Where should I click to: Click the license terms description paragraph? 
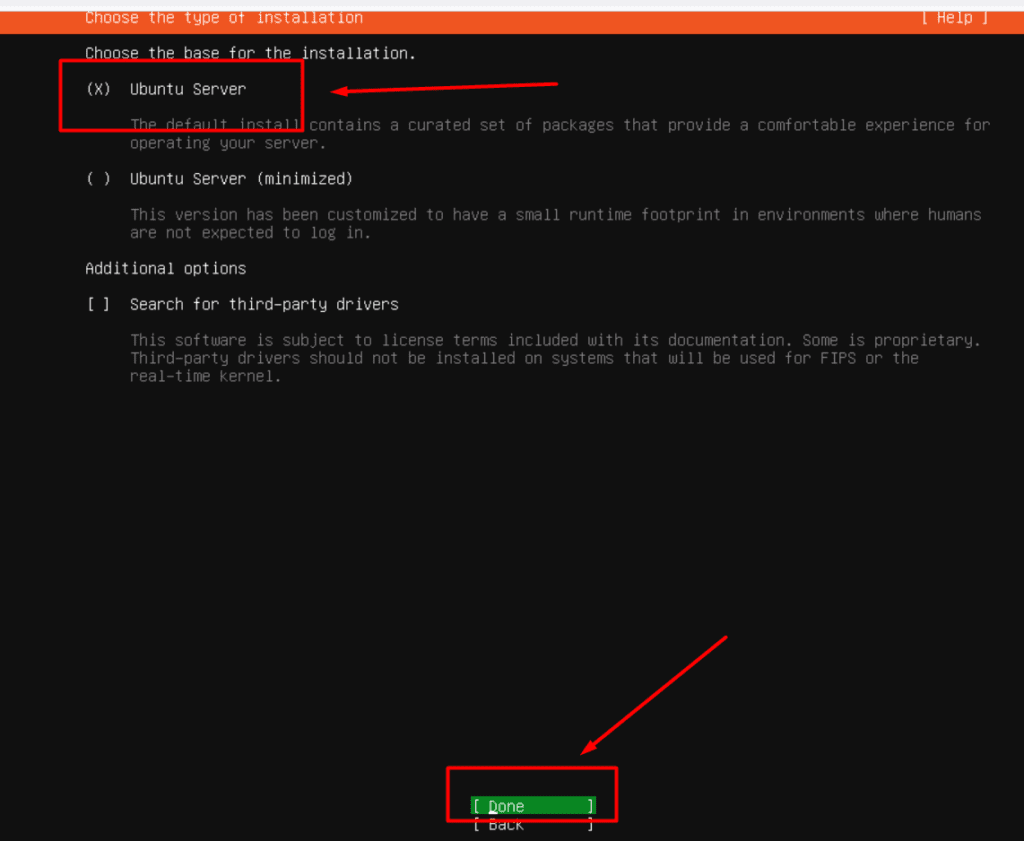point(555,358)
